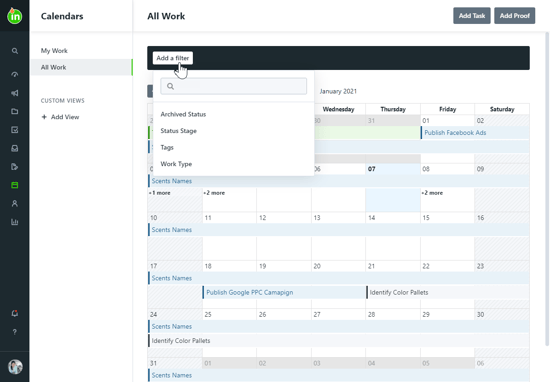The height and width of the screenshot is (382, 550).
Task: Select day 19 in calendar
Action: click(x=262, y=266)
